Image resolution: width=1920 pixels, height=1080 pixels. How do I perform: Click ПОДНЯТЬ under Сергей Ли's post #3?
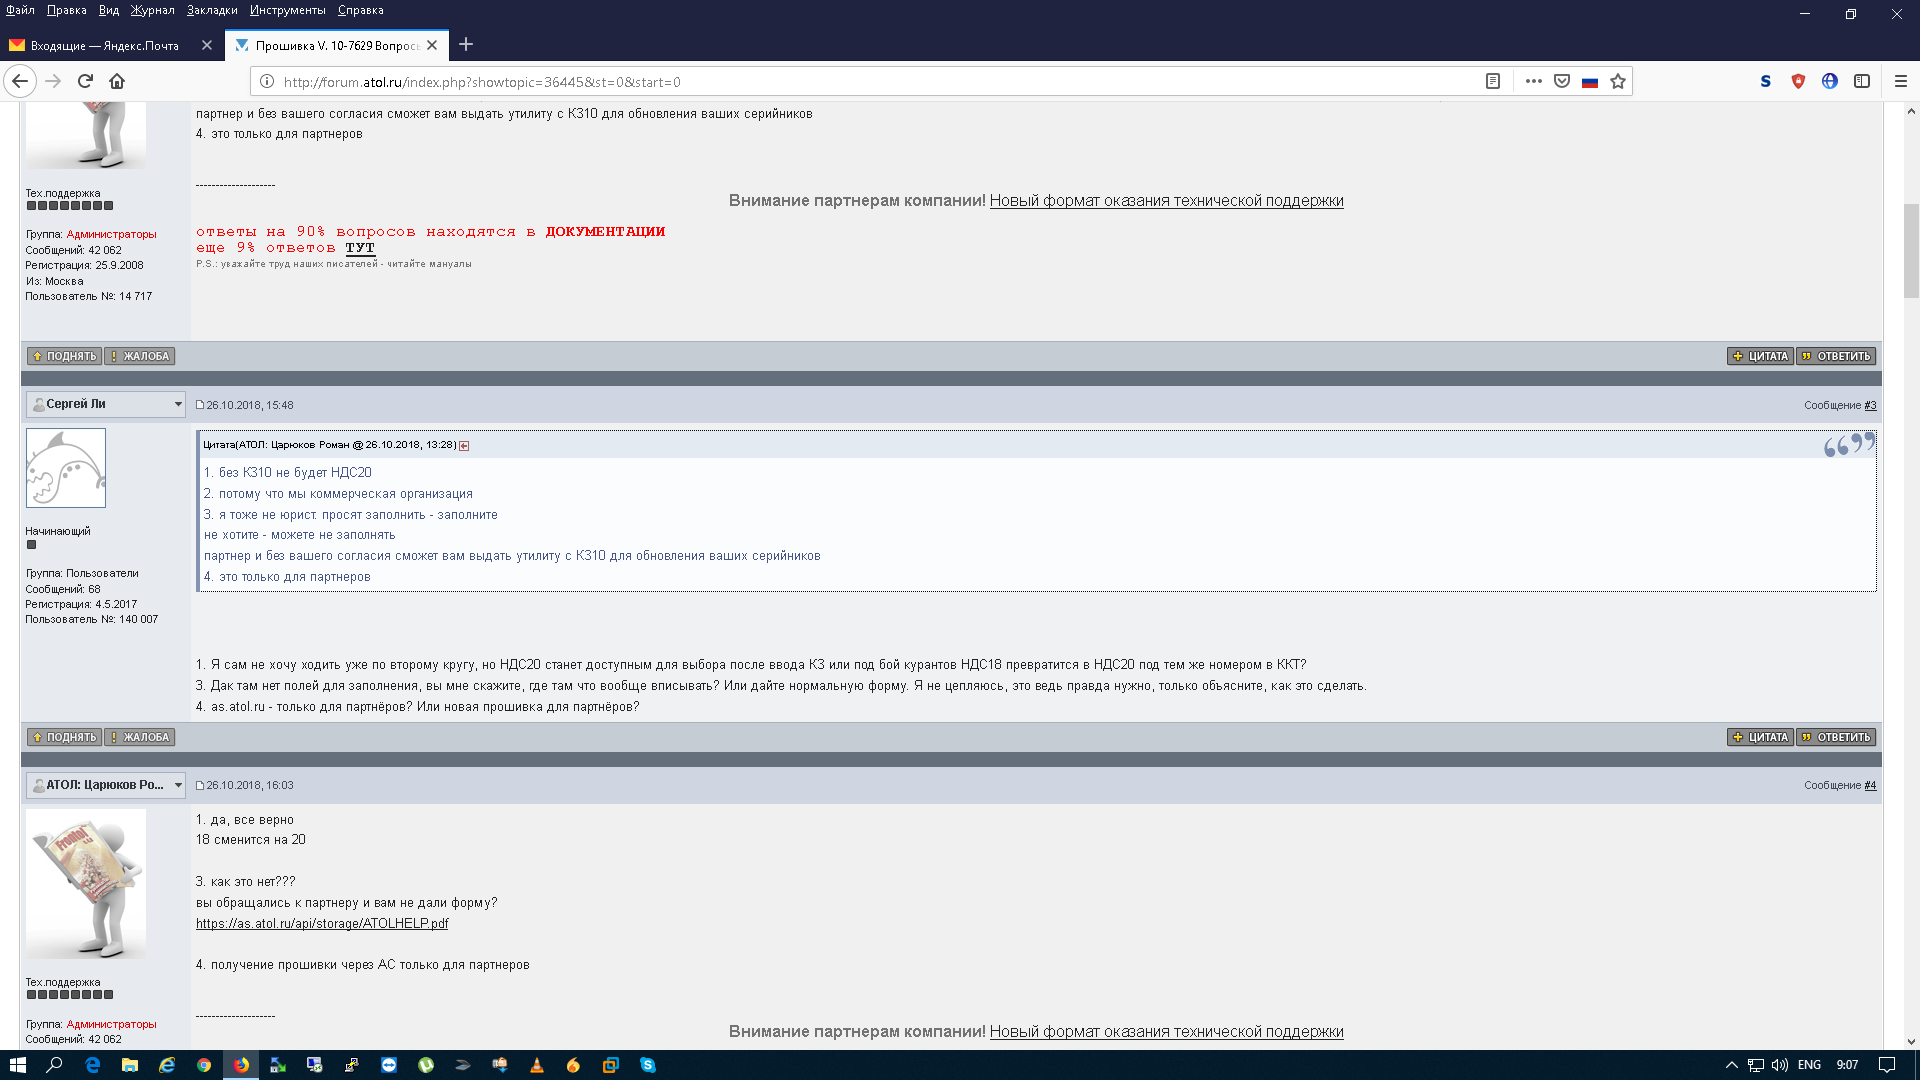click(64, 737)
